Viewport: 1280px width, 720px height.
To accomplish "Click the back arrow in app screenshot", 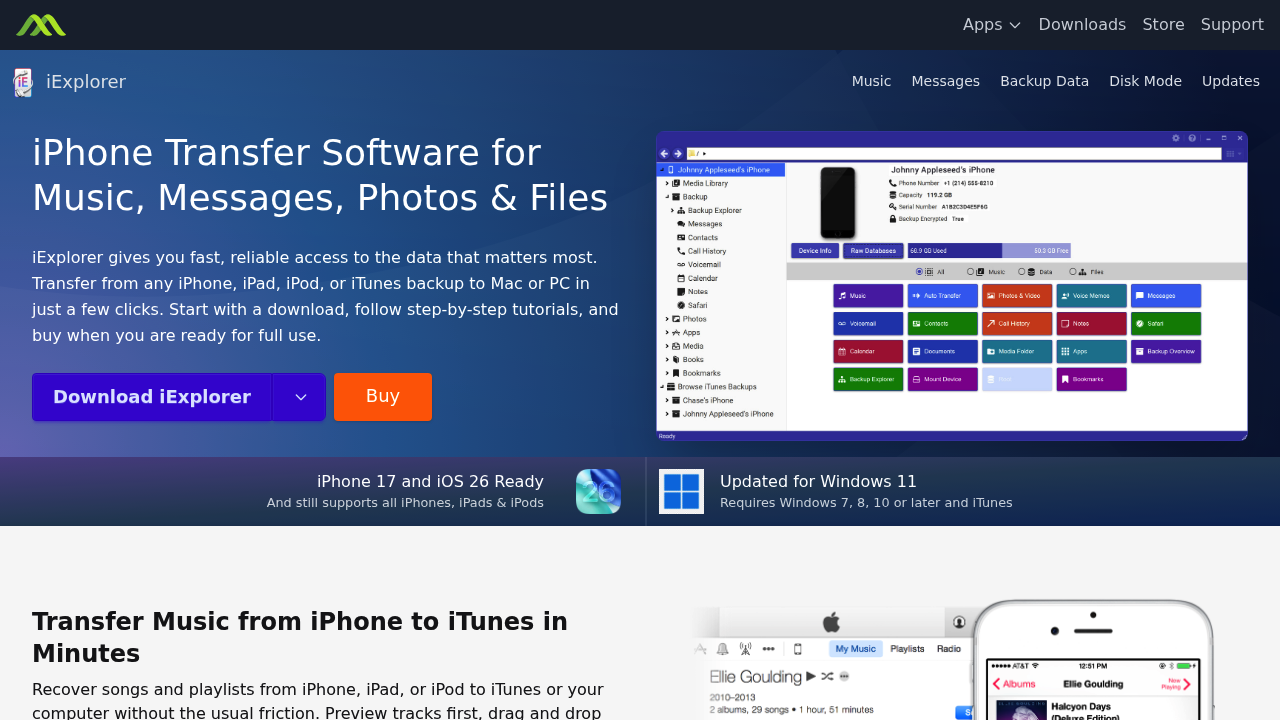I will 664,153.
